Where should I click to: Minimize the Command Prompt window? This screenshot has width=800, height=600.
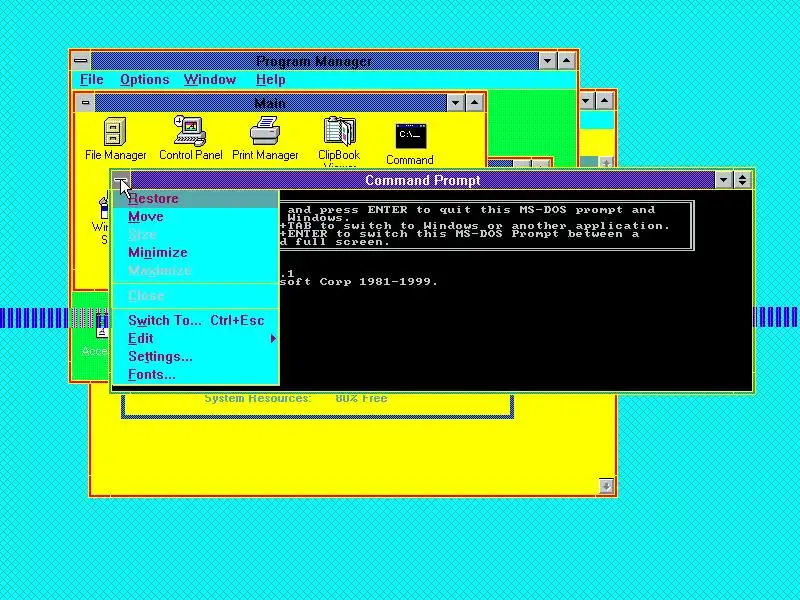pos(723,180)
